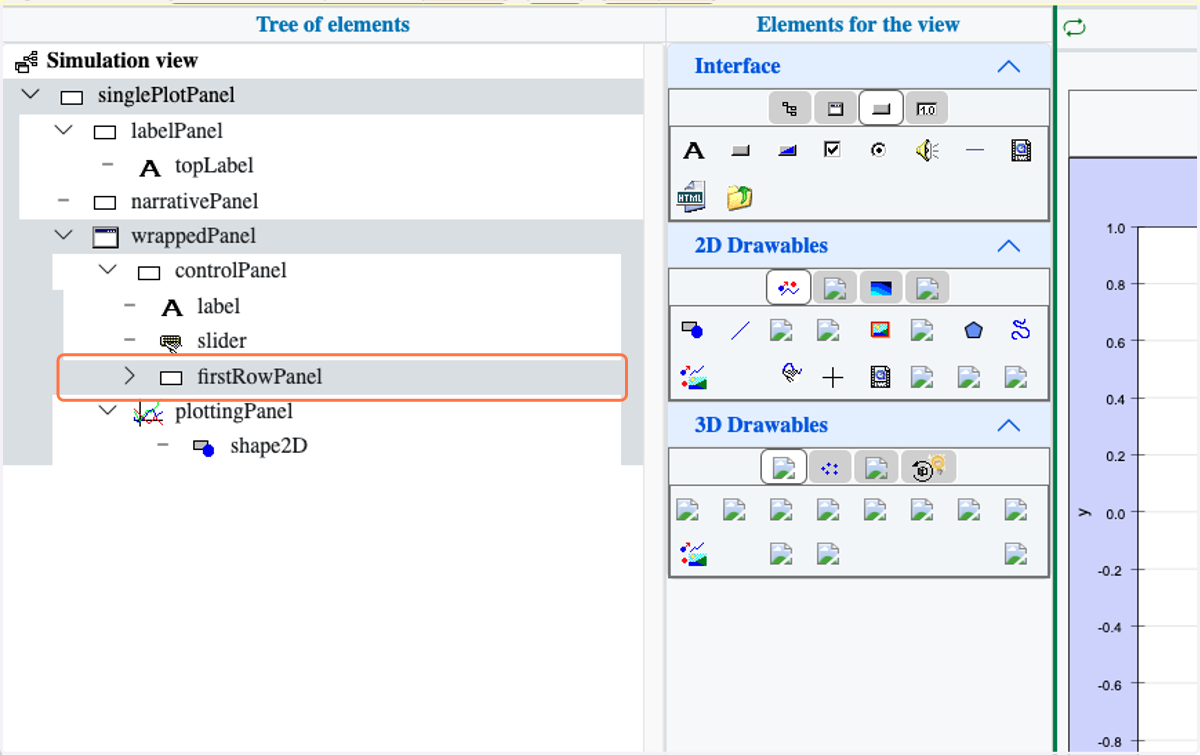
Task: Select the slider element in the tree
Action: click(x=222, y=341)
